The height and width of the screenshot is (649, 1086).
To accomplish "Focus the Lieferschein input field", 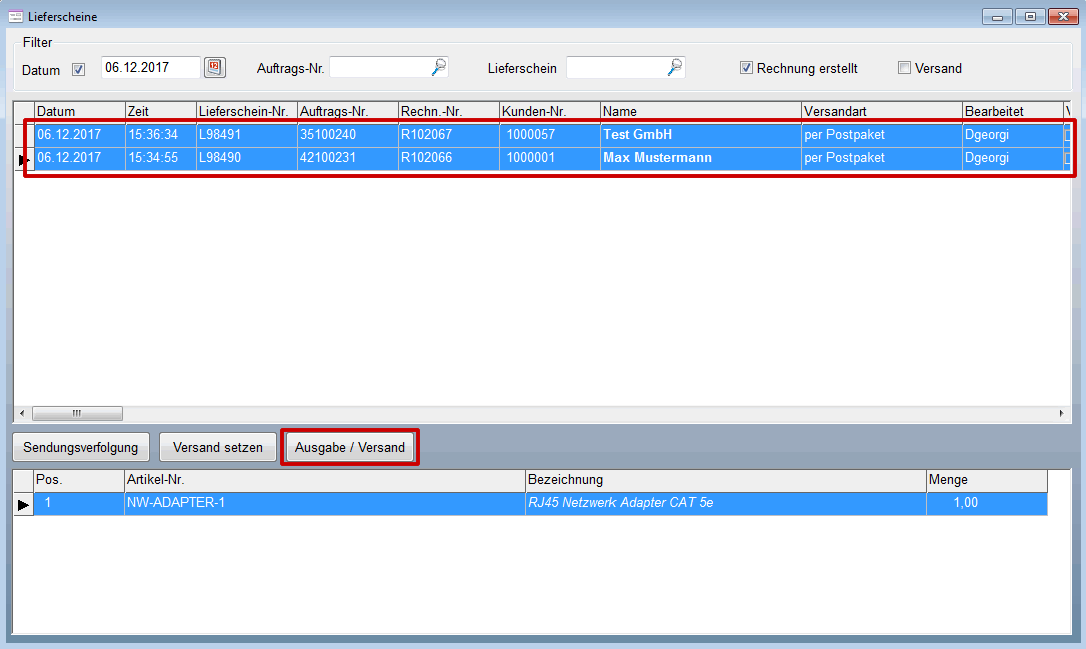I will 616,68.
